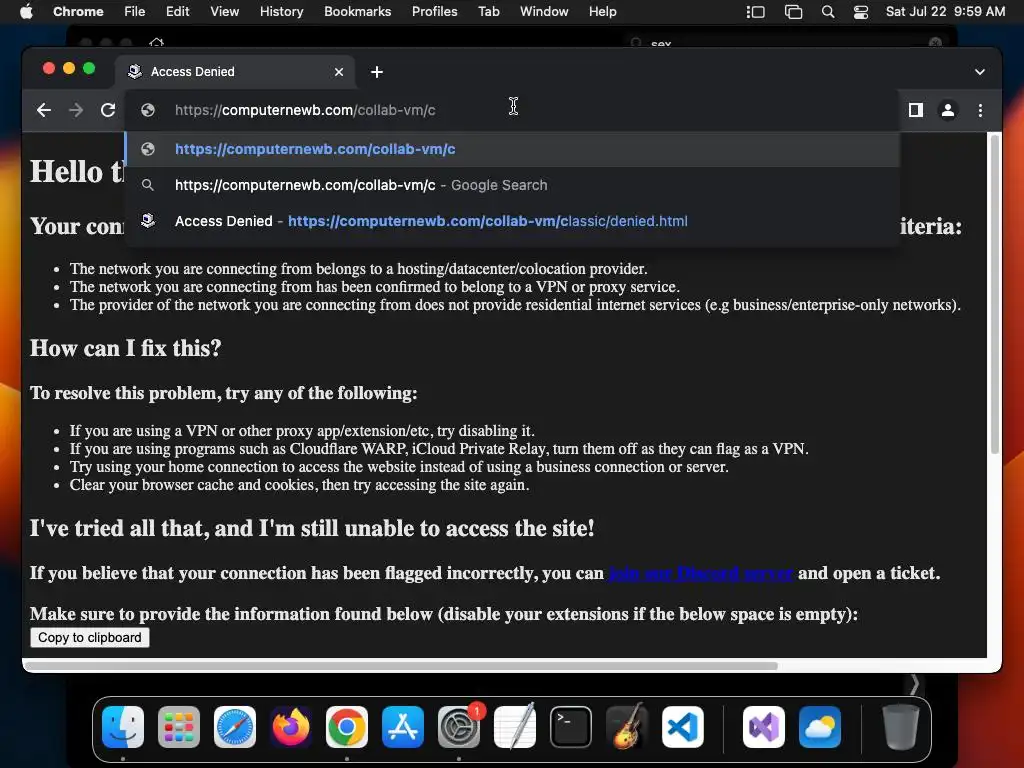Open the Profiles menu
This screenshot has width=1024, height=768.
(x=434, y=12)
